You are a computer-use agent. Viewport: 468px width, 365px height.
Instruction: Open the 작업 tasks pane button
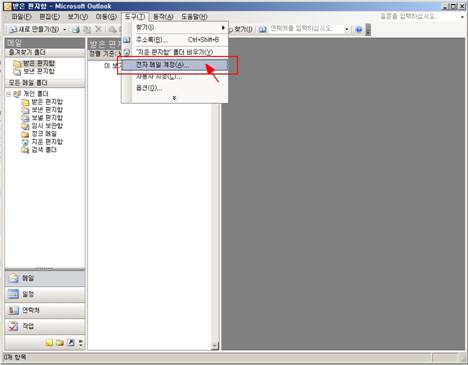point(45,326)
